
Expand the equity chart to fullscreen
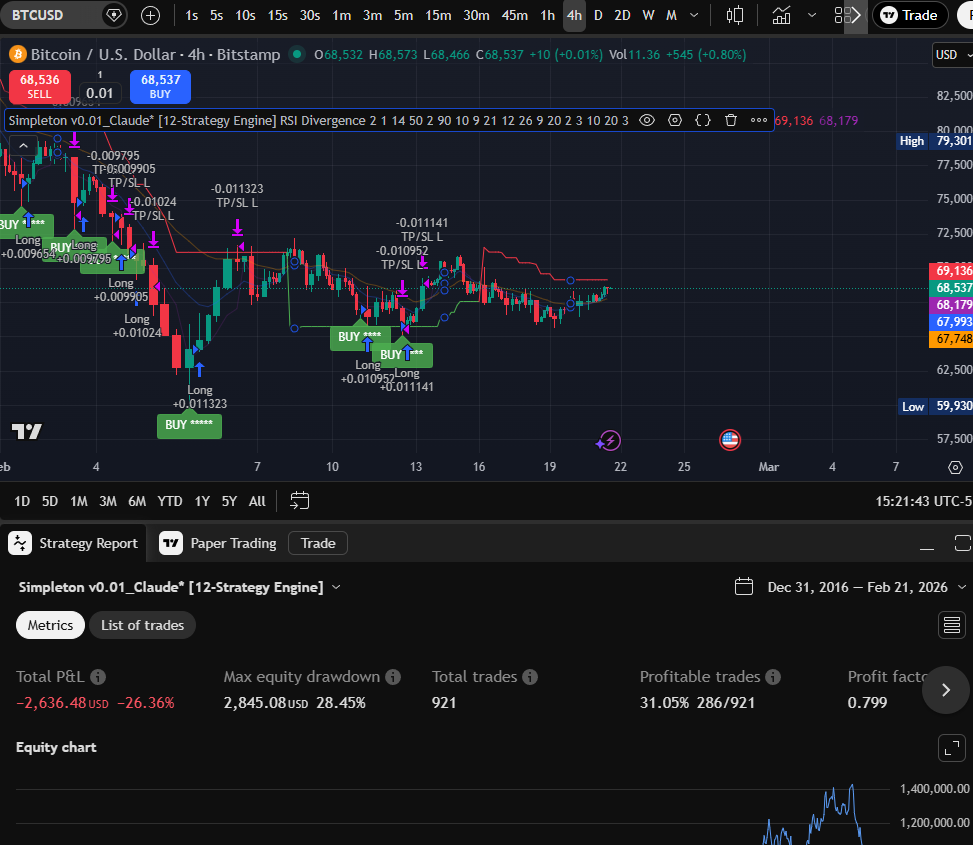pos(951,747)
